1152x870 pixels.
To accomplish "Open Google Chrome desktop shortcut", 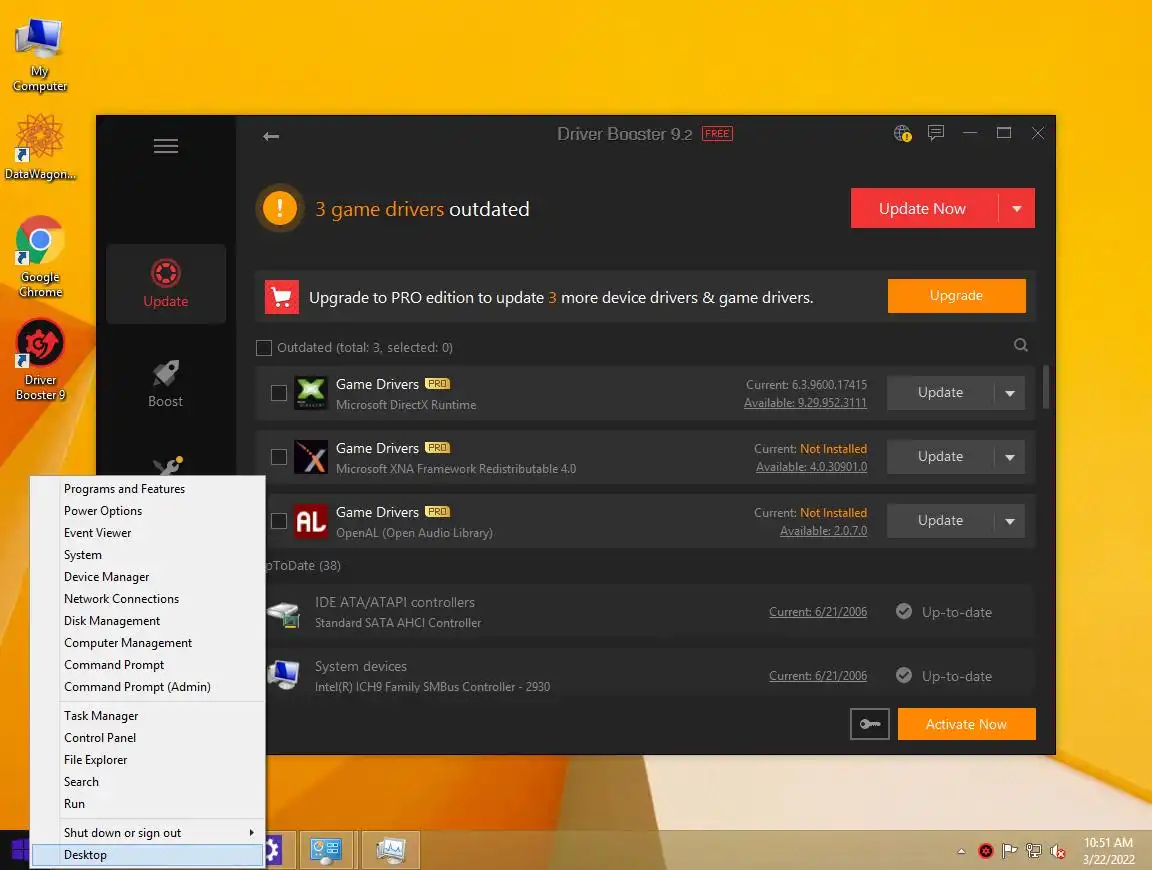I will coord(40,256).
